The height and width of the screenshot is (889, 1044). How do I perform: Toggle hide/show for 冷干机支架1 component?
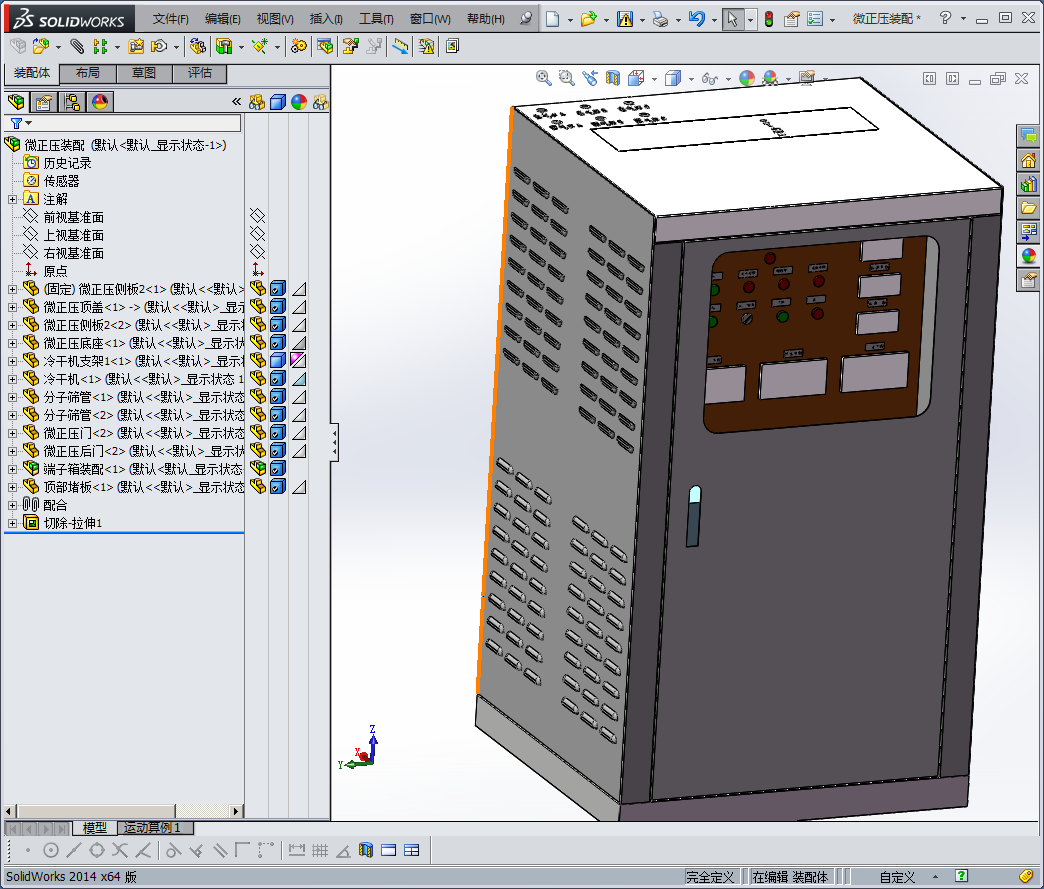[258, 360]
